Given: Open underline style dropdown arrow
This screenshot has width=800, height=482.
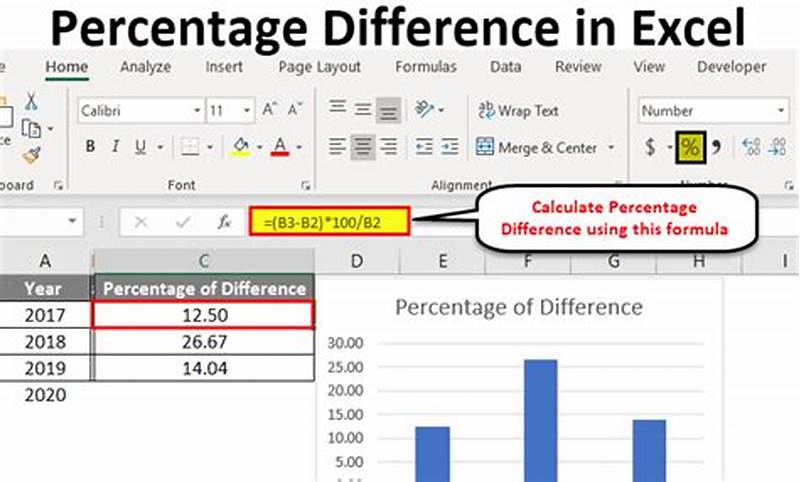Looking at the screenshot, I should [160, 147].
